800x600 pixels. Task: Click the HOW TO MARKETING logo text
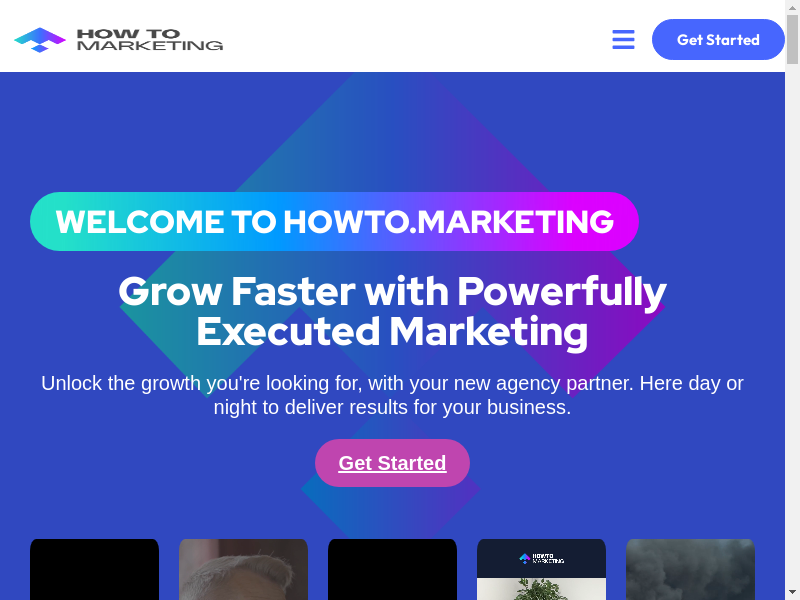pyautogui.click(x=149, y=39)
